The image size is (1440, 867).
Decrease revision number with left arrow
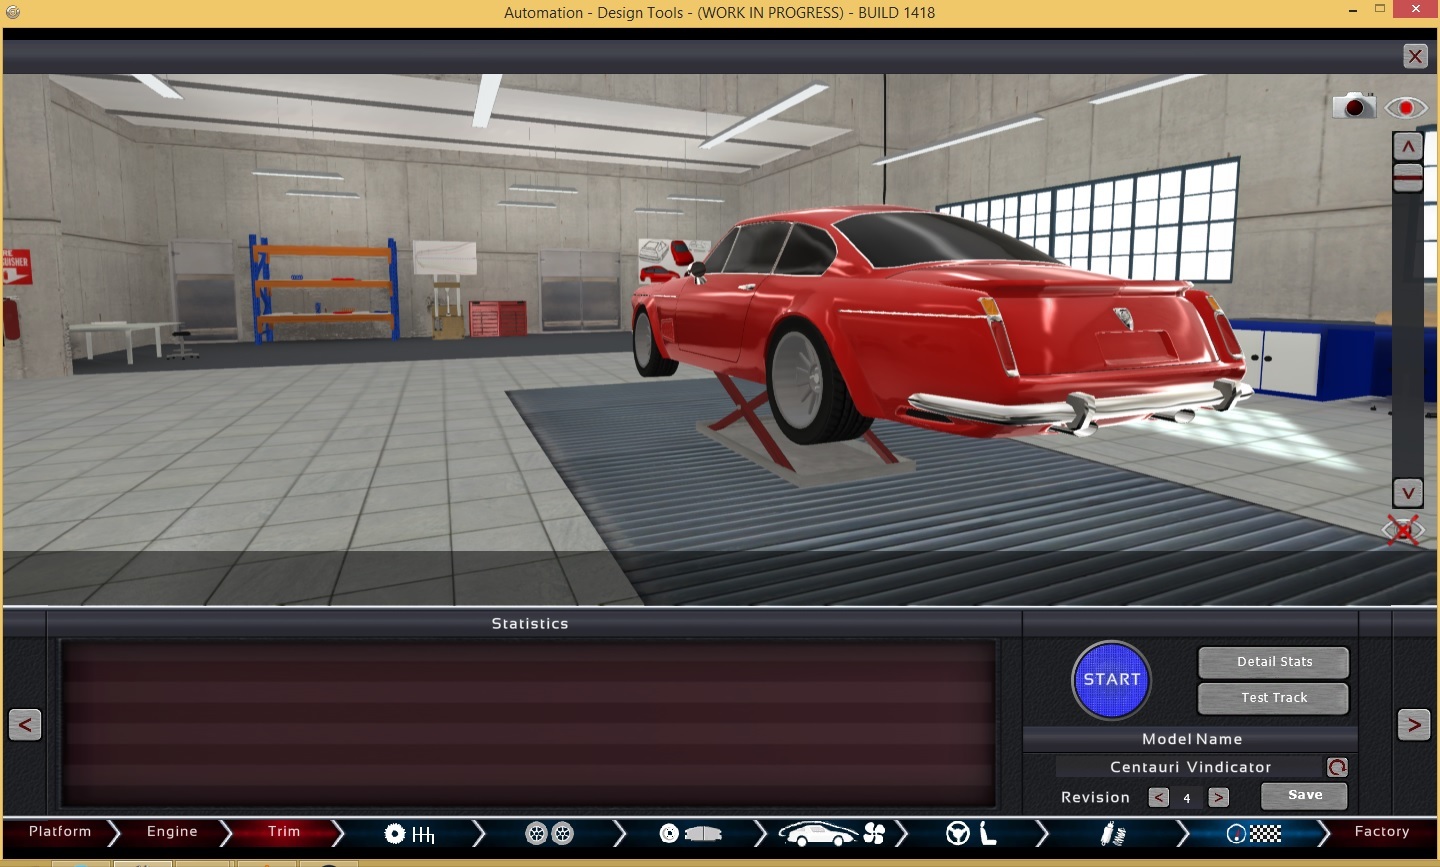click(x=1159, y=797)
